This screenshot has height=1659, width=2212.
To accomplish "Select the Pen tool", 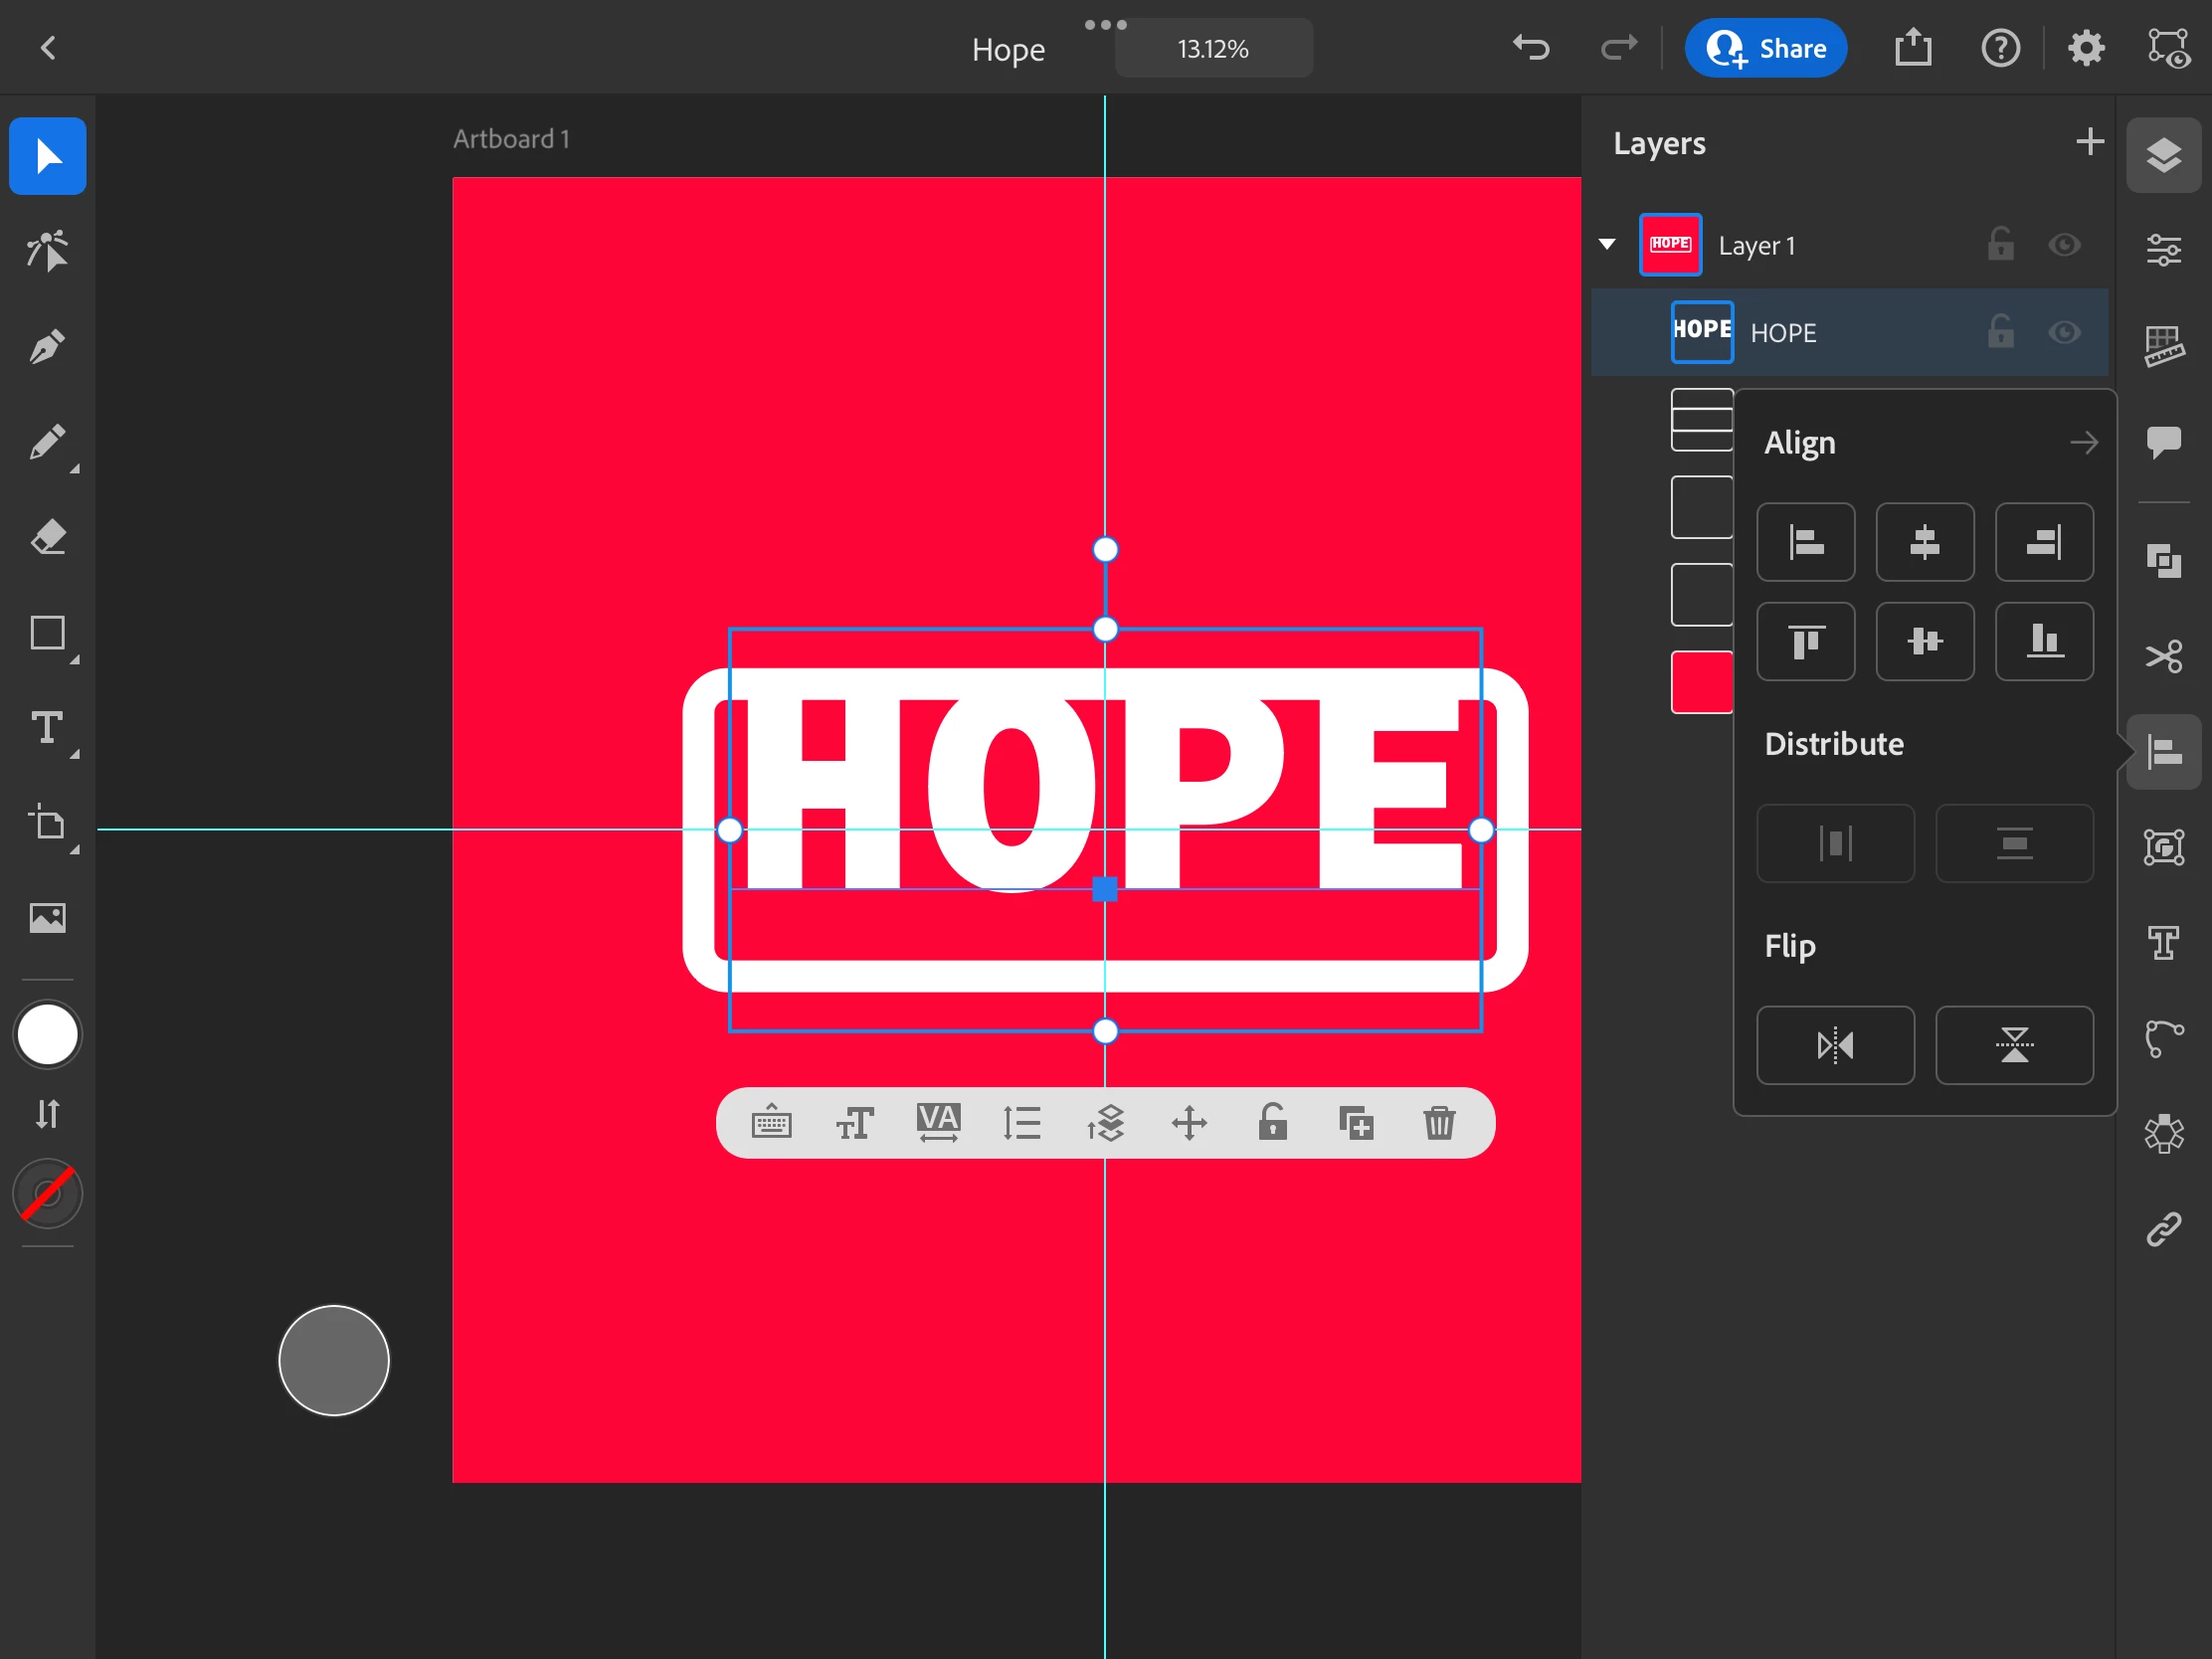I will click(x=47, y=347).
